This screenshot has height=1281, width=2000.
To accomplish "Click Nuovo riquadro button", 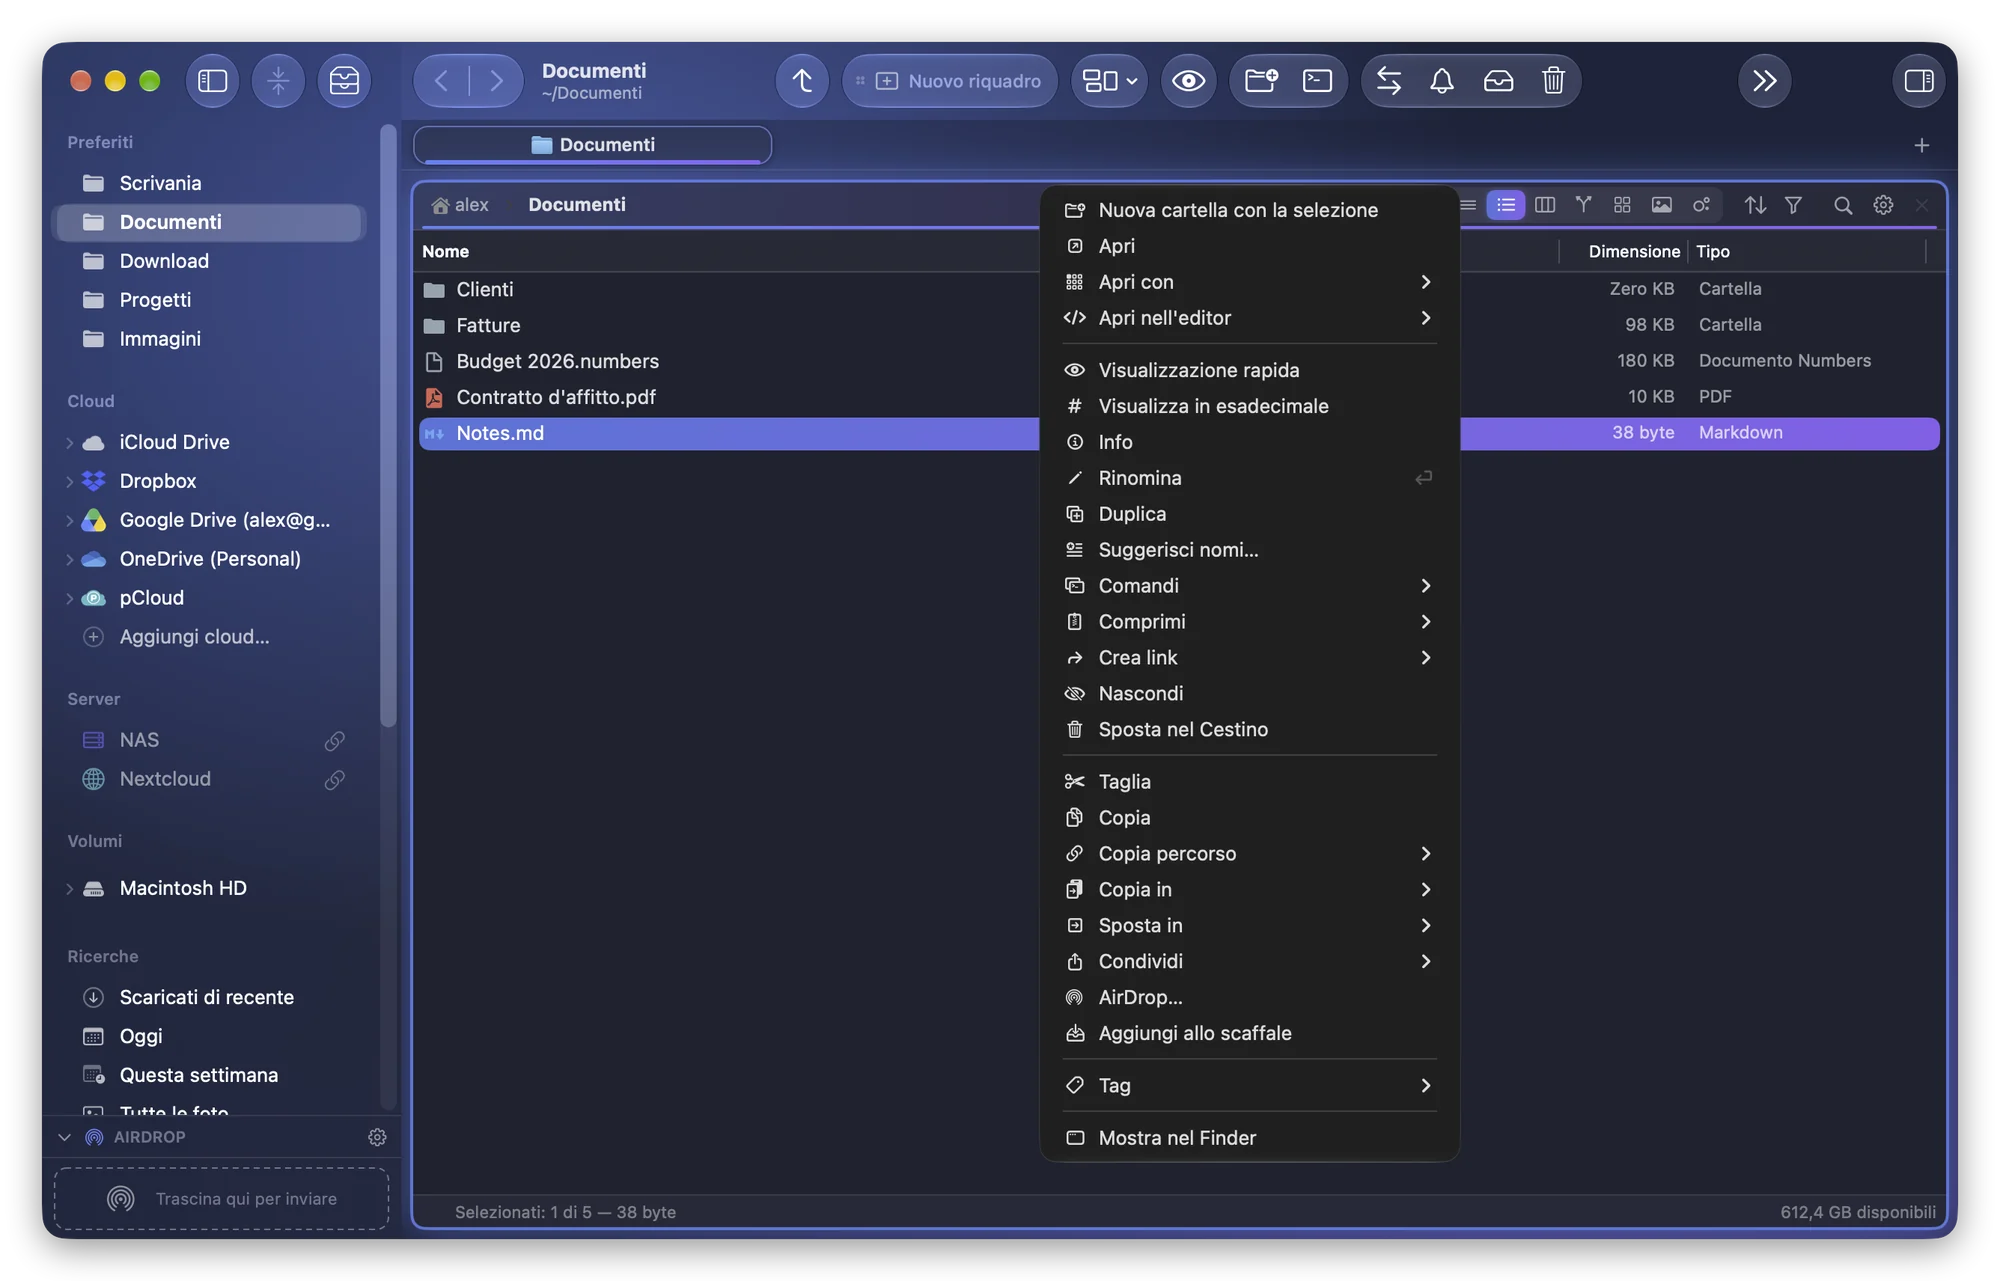I will click(x=950, y=81).
